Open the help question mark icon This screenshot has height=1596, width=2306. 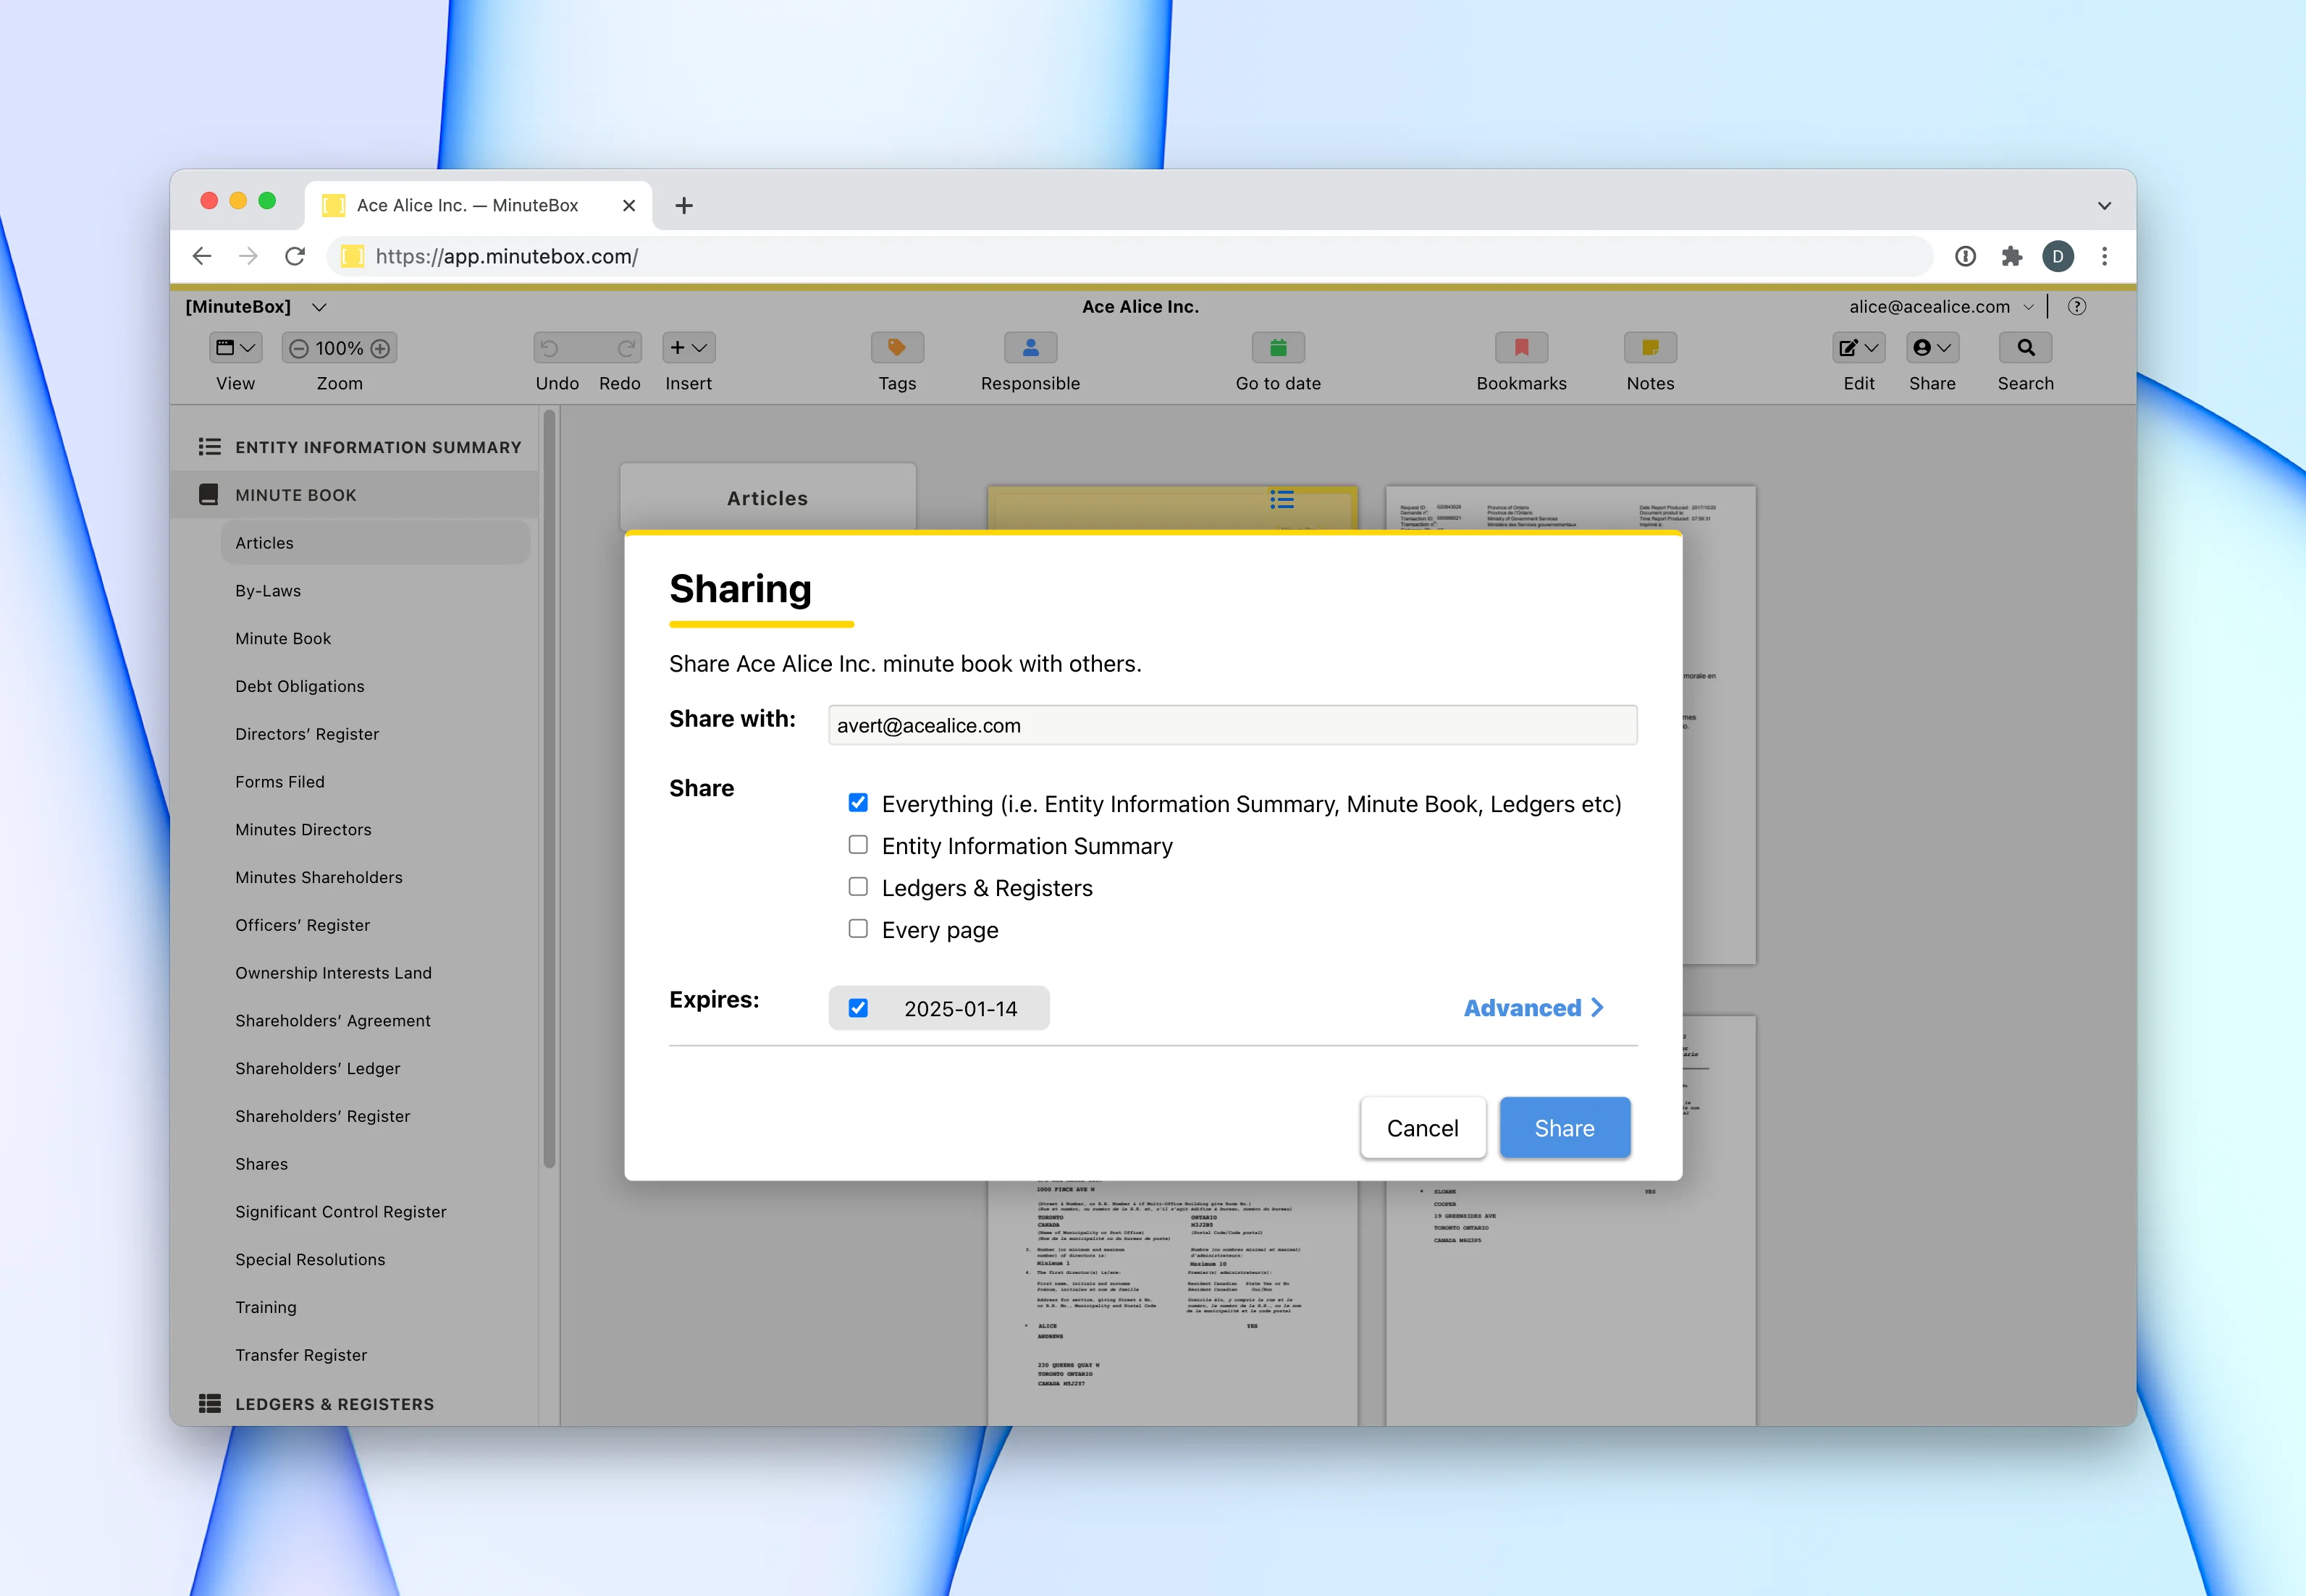pyautogui.click(x=2076, y=307)
